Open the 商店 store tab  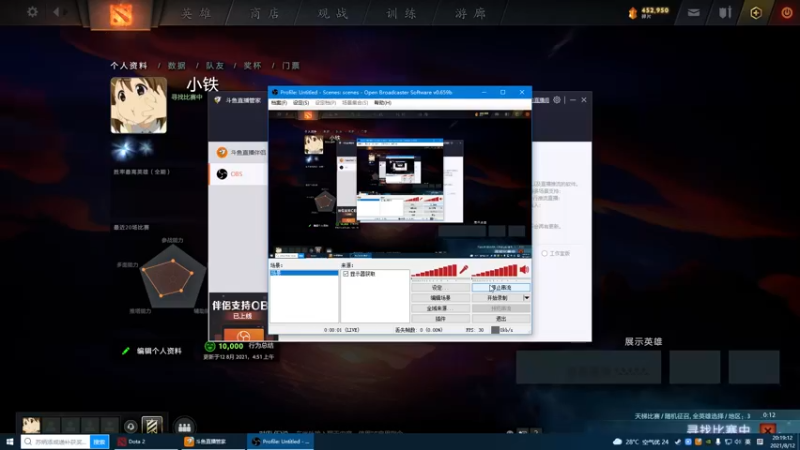pos(265,13)
